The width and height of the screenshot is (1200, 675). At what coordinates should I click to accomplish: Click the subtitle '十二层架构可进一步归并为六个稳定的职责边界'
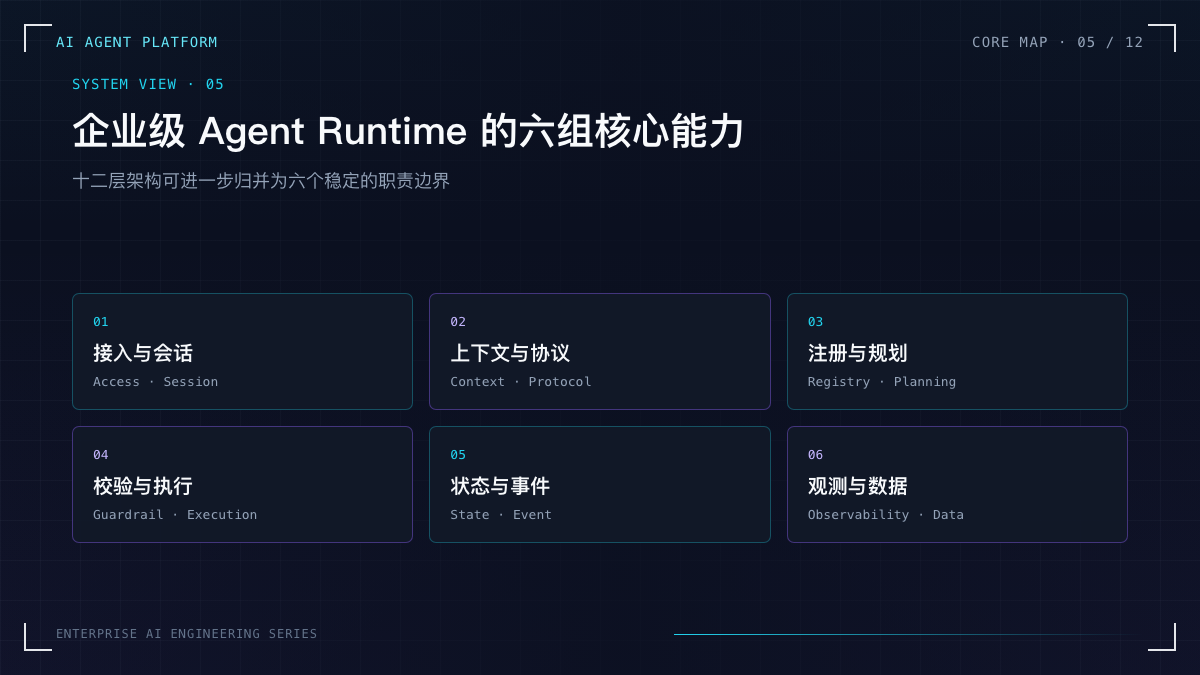click(261, 181)
